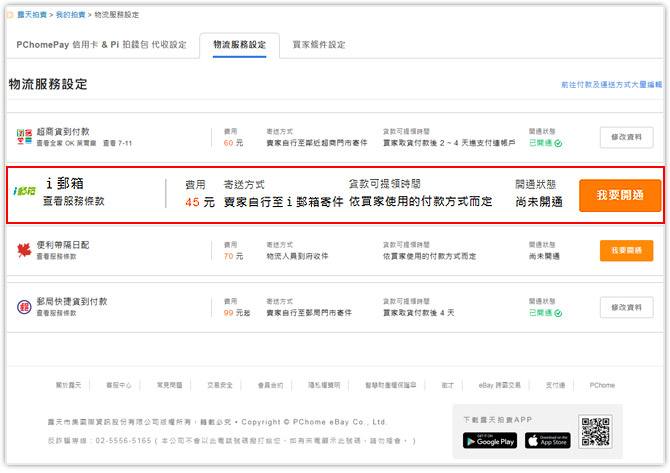Click 修改資料 for 超商貨到付款
The height and width of the screenshot is (473, 670).
(x=626, y=138)
